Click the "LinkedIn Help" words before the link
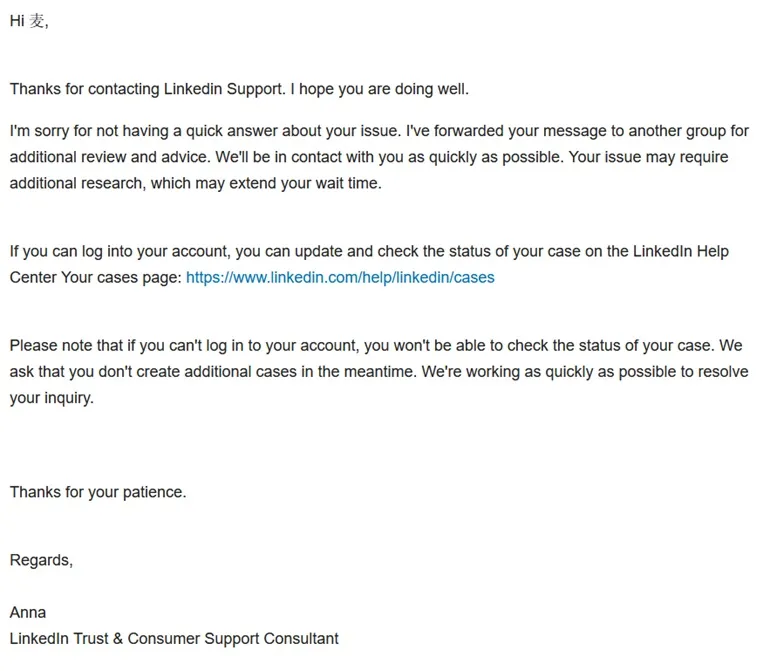Image resolution: width=770 pixels, height=671 pixels. click(681, 252)
